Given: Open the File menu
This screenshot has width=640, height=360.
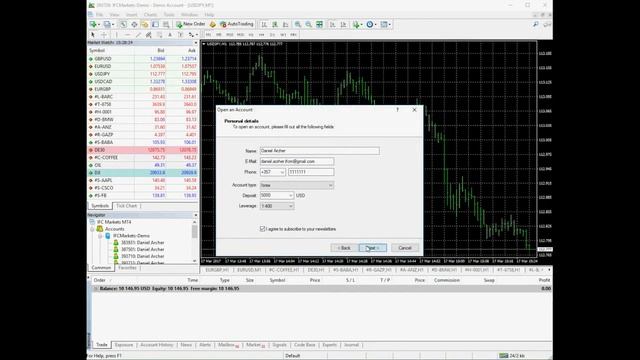Looking at the screenshot, I should tap(99, 15).
